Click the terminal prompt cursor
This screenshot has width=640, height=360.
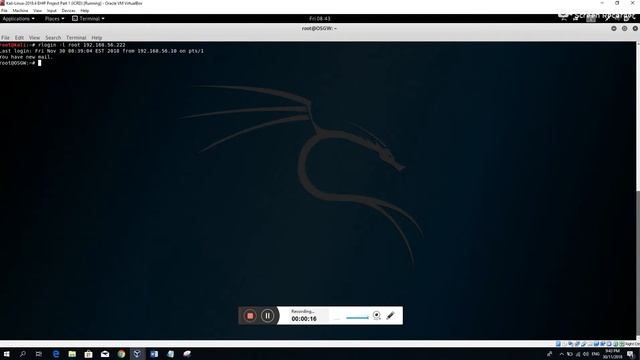click(x=40, y=63)
